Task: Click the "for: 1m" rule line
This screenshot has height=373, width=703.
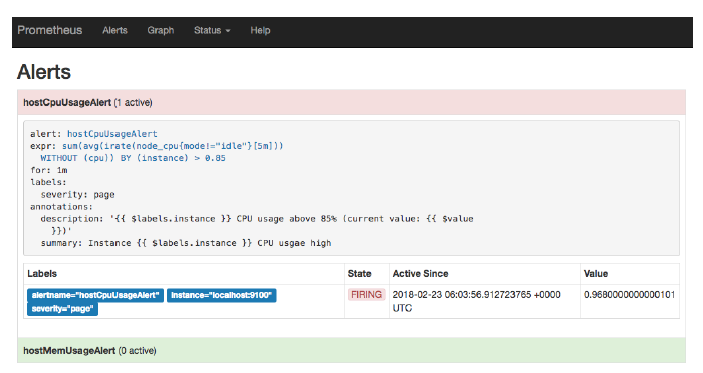Action: [x=49, y=170]
